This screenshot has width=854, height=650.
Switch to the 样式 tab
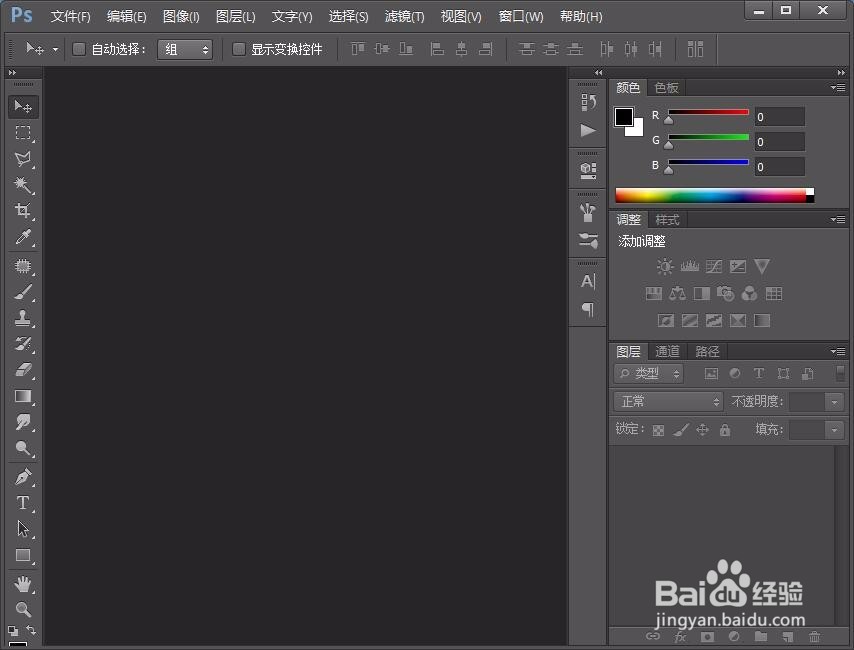(667, 220)
